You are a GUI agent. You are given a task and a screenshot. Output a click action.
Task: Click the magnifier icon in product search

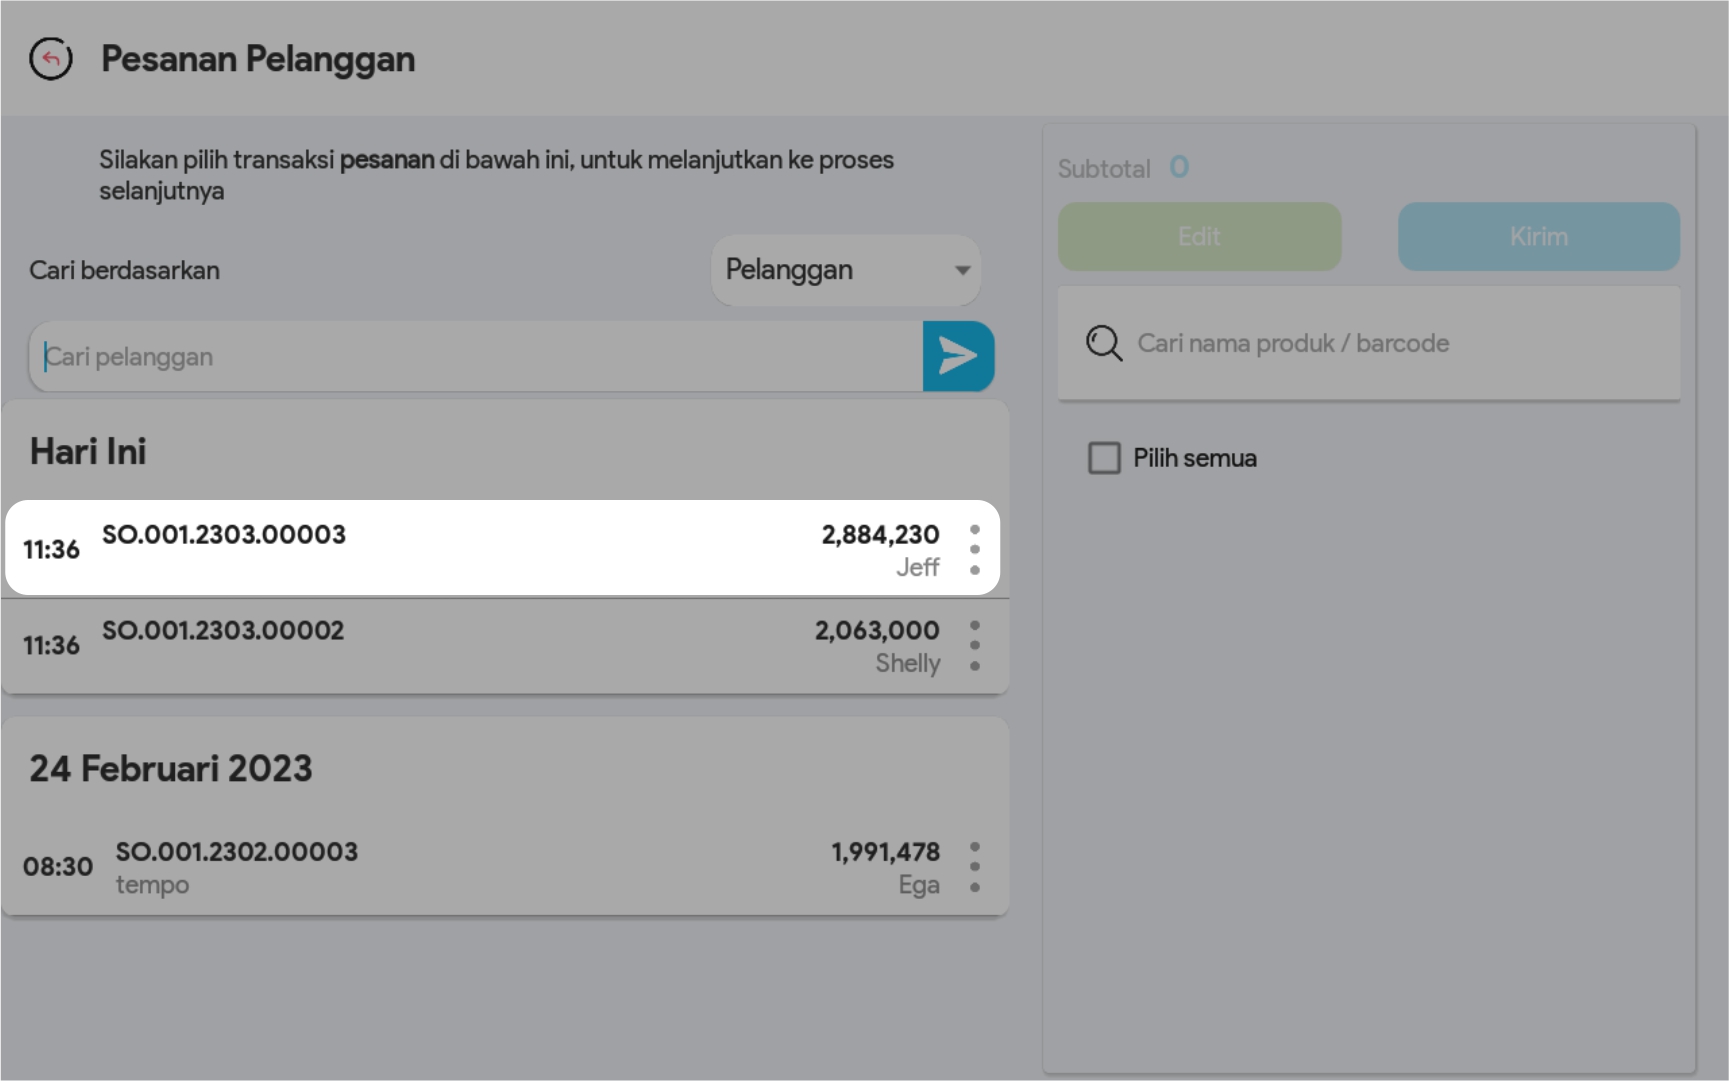tap(1104, 343)
